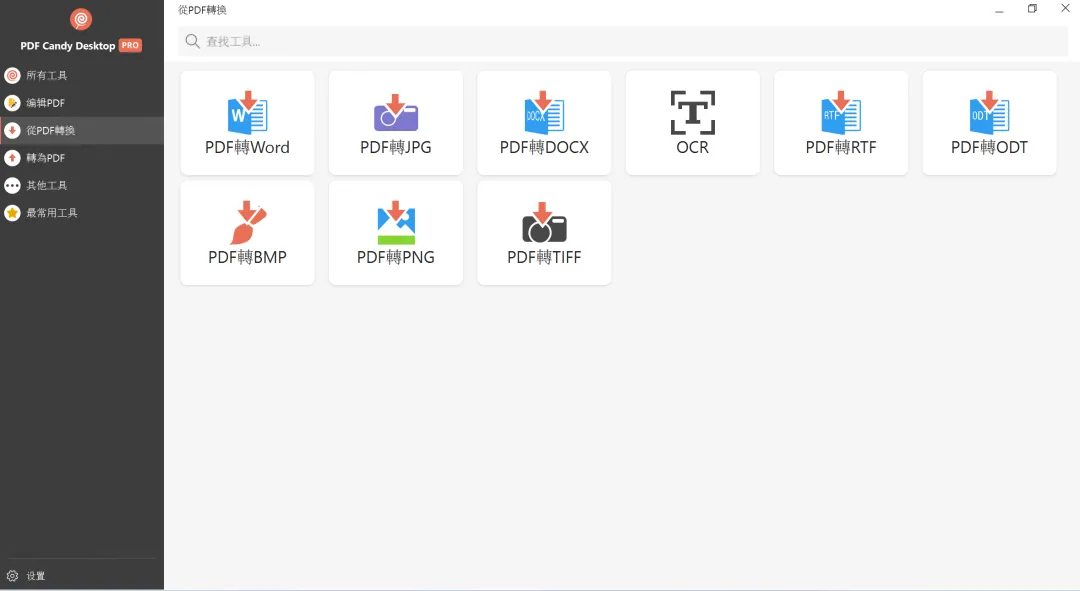Click the PDF轉ODT label
Image resolution: width=1080 pixels, height=591 pixels.
(x=989, y=147)
